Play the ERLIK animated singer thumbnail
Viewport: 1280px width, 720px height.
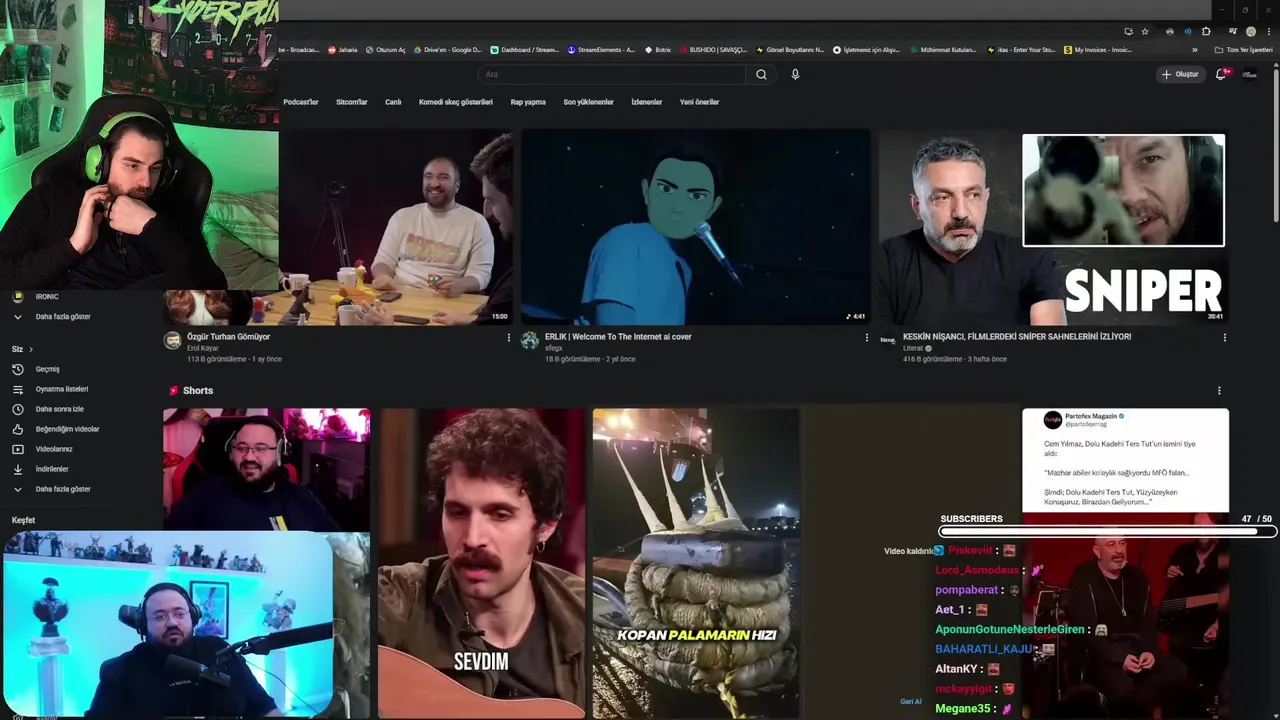pos(695,228)
